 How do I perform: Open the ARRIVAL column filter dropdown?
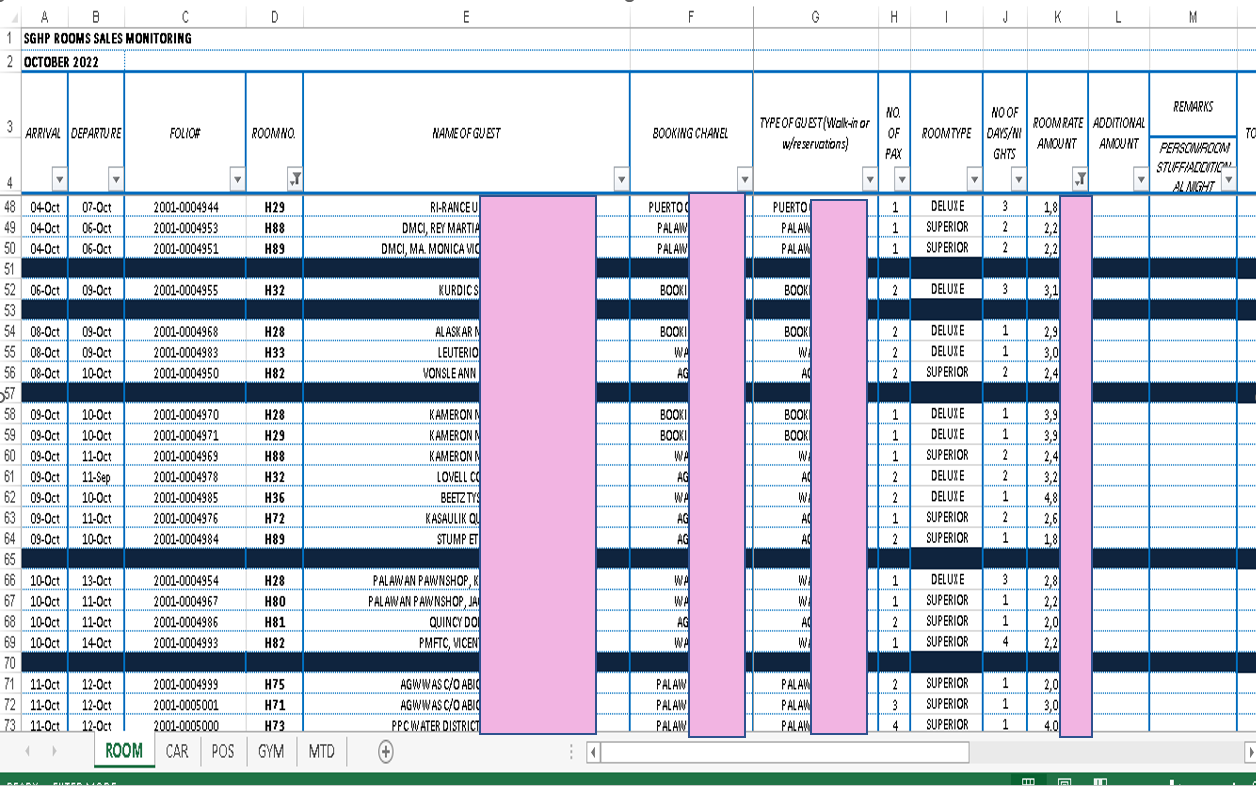tap(59, 180)
